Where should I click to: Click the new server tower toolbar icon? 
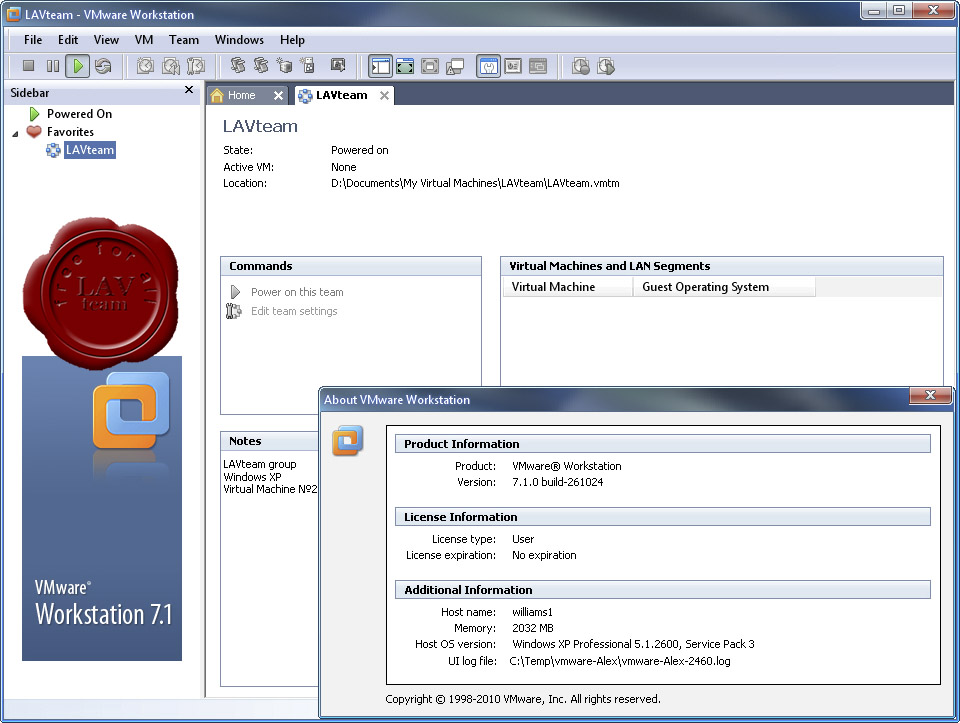(x=309, y=66)
